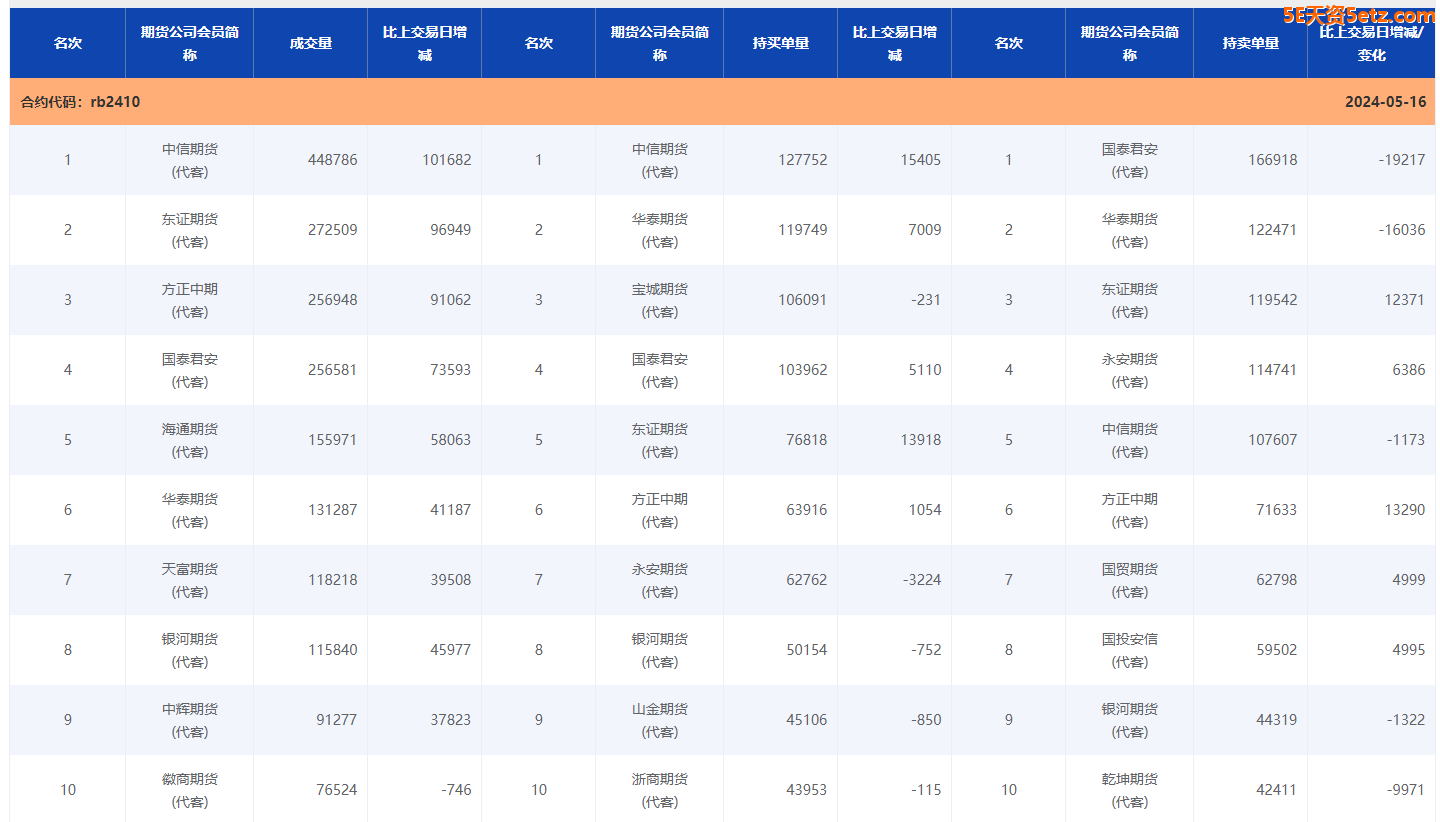Select short position value 122471
Image resolution: width=1440 pixels, height=822 pixels.
pyautogui.click(x=1272, y=230)
